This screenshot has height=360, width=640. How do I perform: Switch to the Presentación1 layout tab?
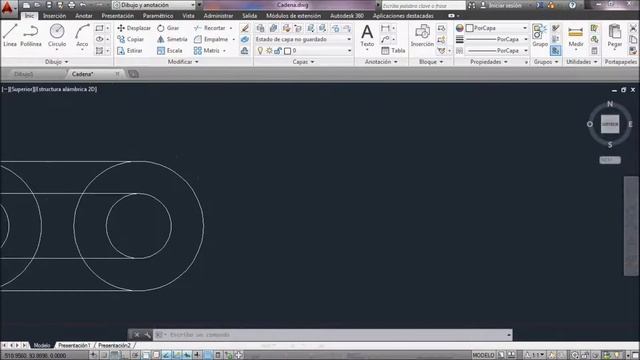click(x=74, y=345)
